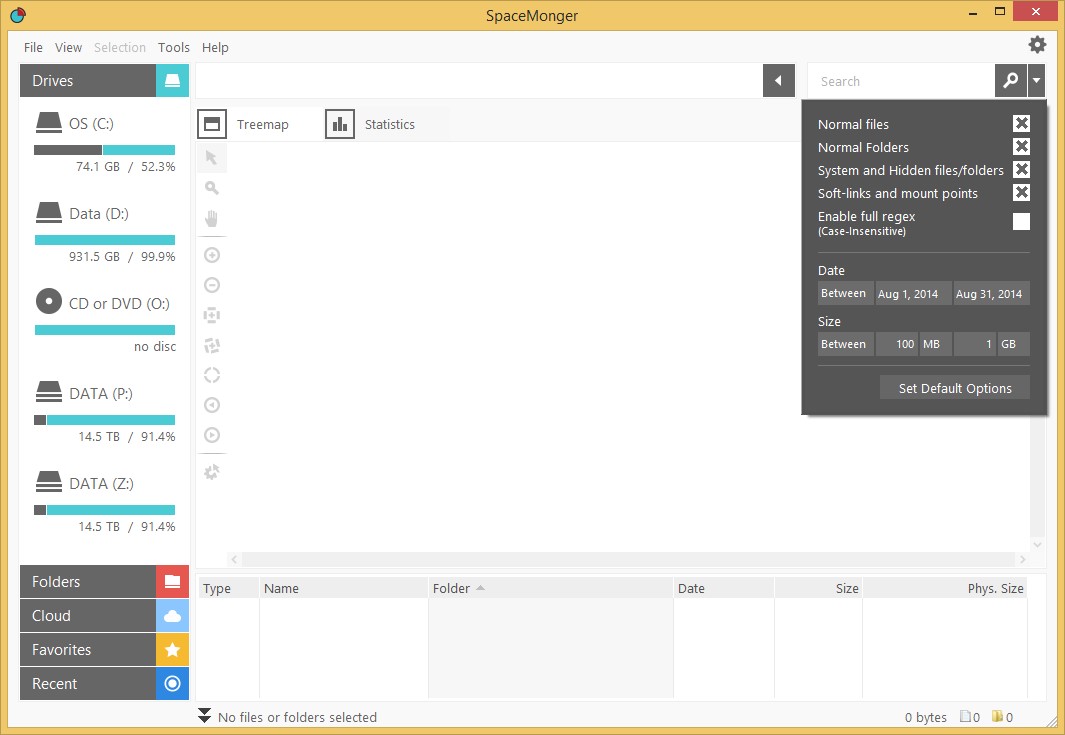Image resolution: width=1065 pixels, height=735 pixels.
Task: Toggle System and Hidden files/folders checkbox
Action: (1021, 170)
